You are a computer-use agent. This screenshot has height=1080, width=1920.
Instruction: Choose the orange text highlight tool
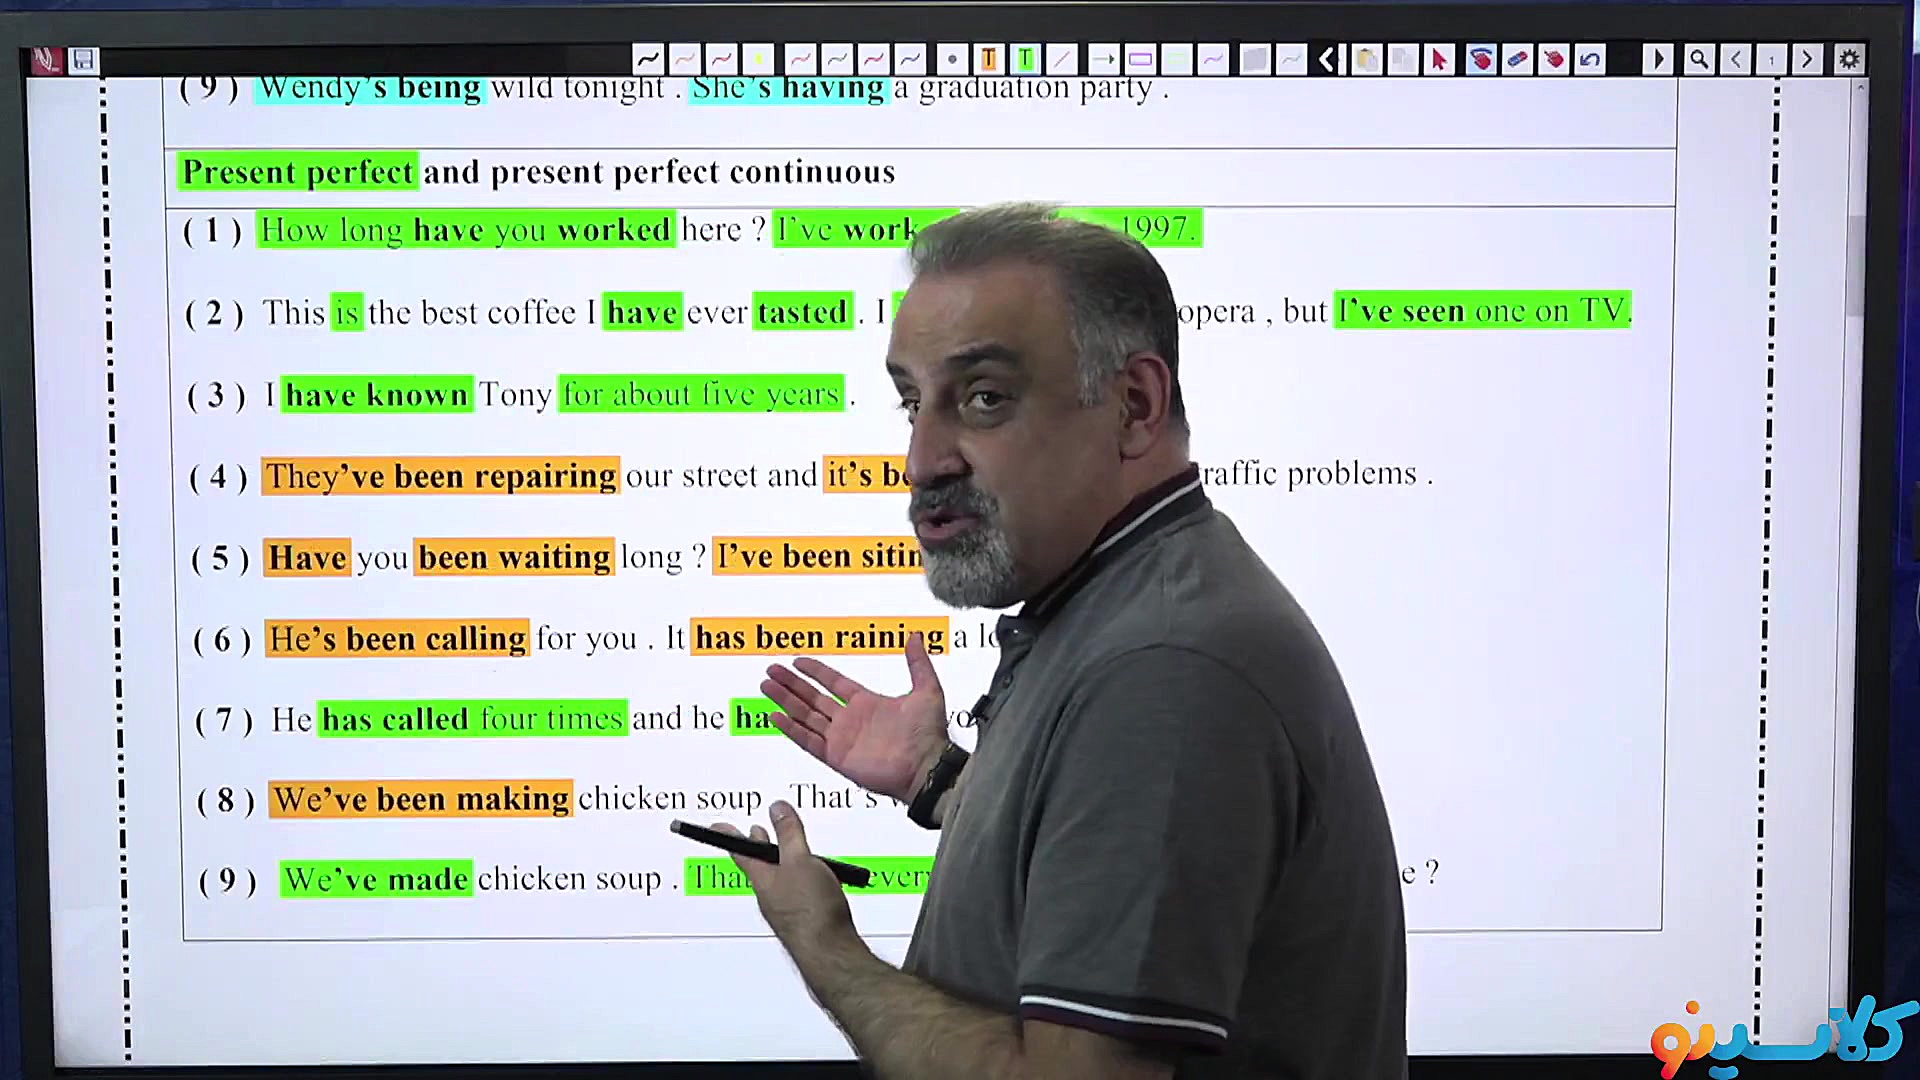coord(988,59)
